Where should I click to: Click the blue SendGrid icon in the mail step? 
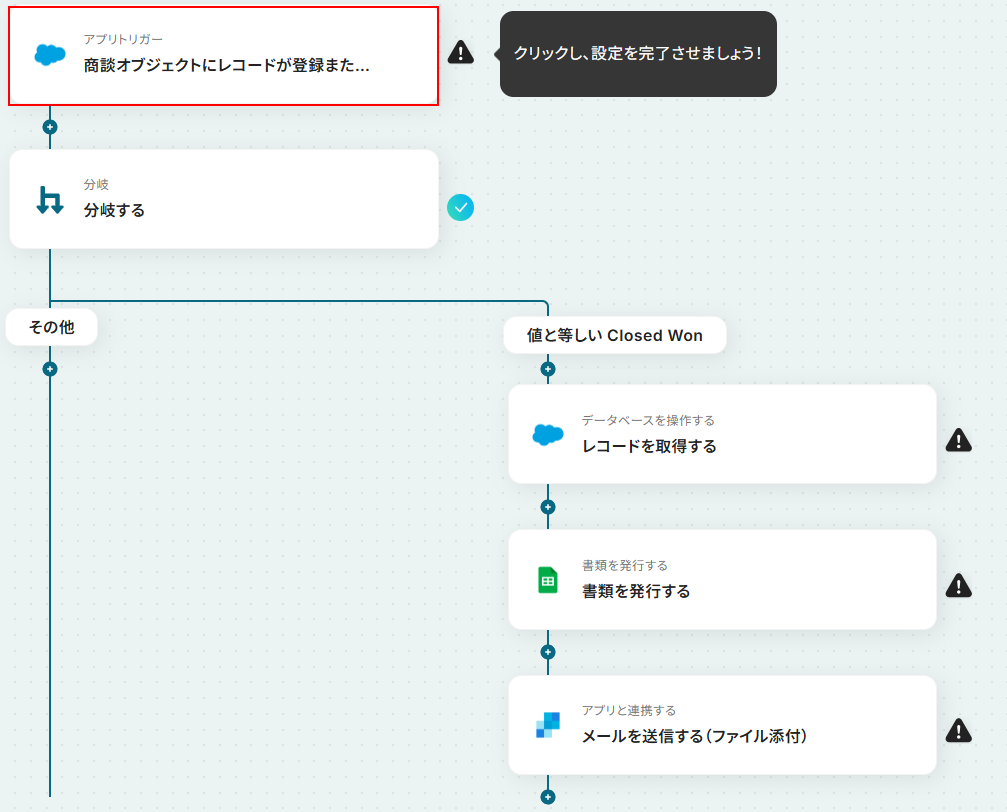[x=548, y=725]
